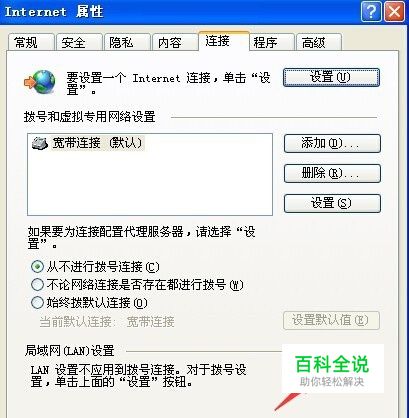Close the Internet 属性 dialog

(x=394, y=12)
